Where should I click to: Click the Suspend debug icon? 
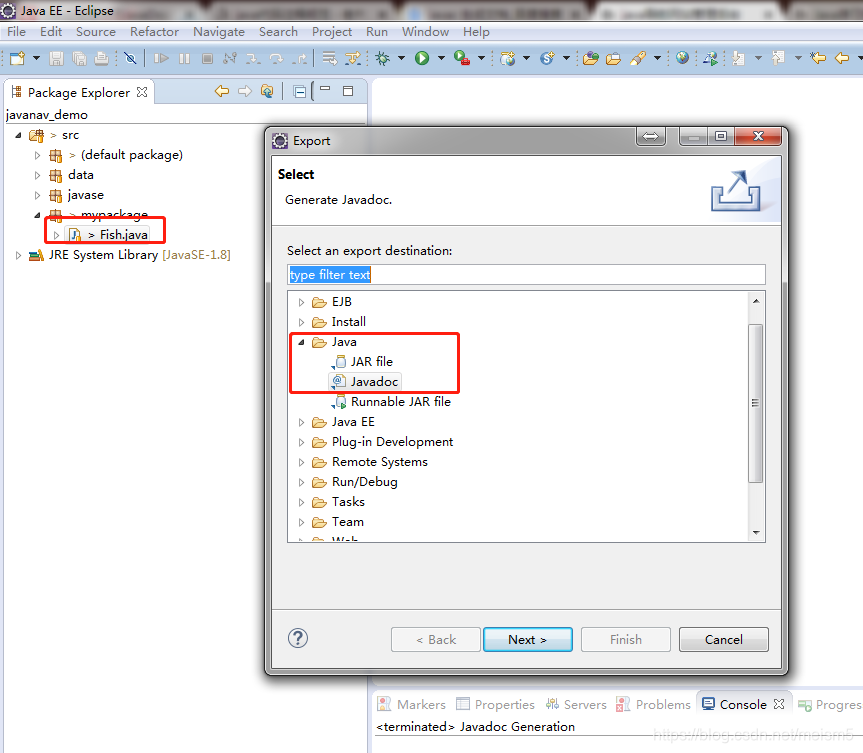[x=184, y=58]
